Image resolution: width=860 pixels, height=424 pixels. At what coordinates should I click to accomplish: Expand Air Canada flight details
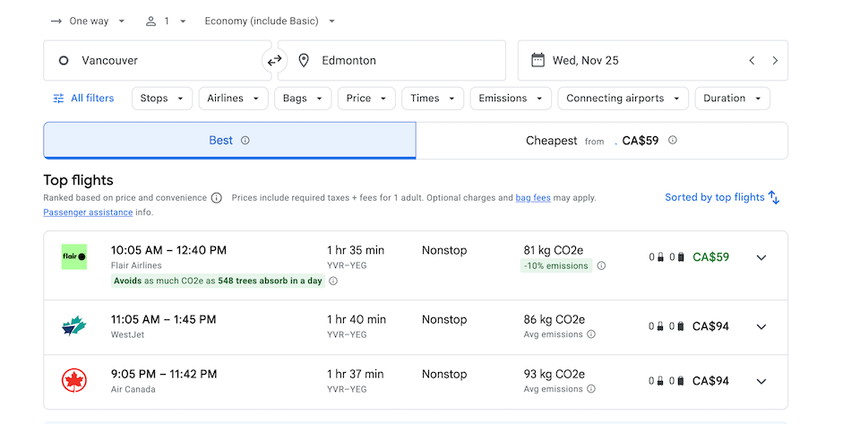pyautogui.click(x=761, y=381)
